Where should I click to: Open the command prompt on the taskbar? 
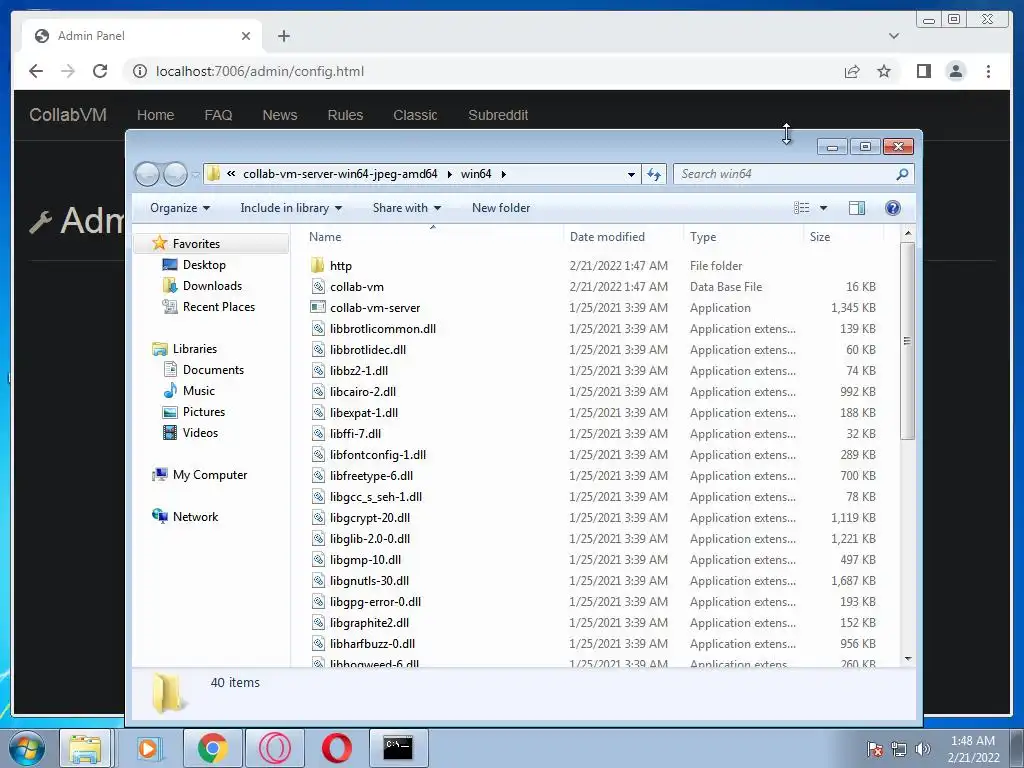398,748
